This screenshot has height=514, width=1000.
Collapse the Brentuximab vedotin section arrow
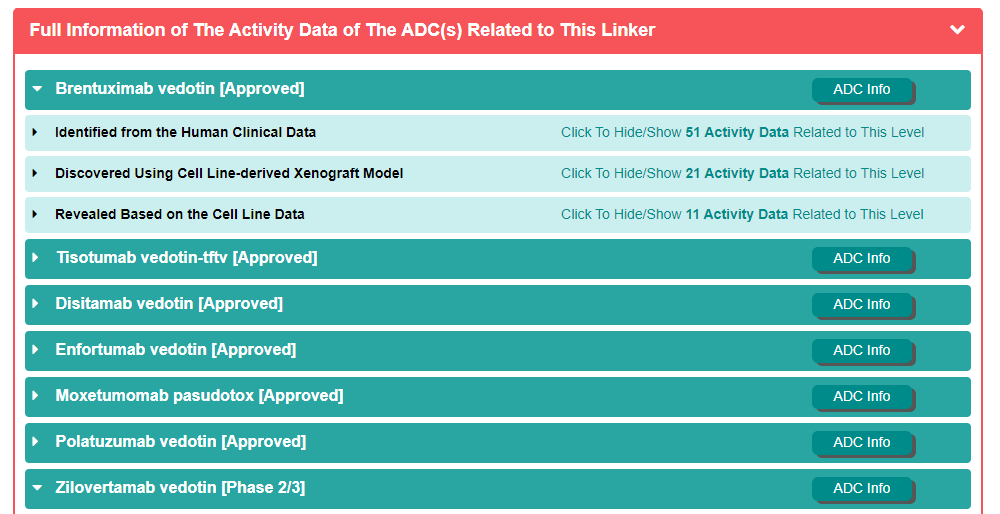[37, 89]
